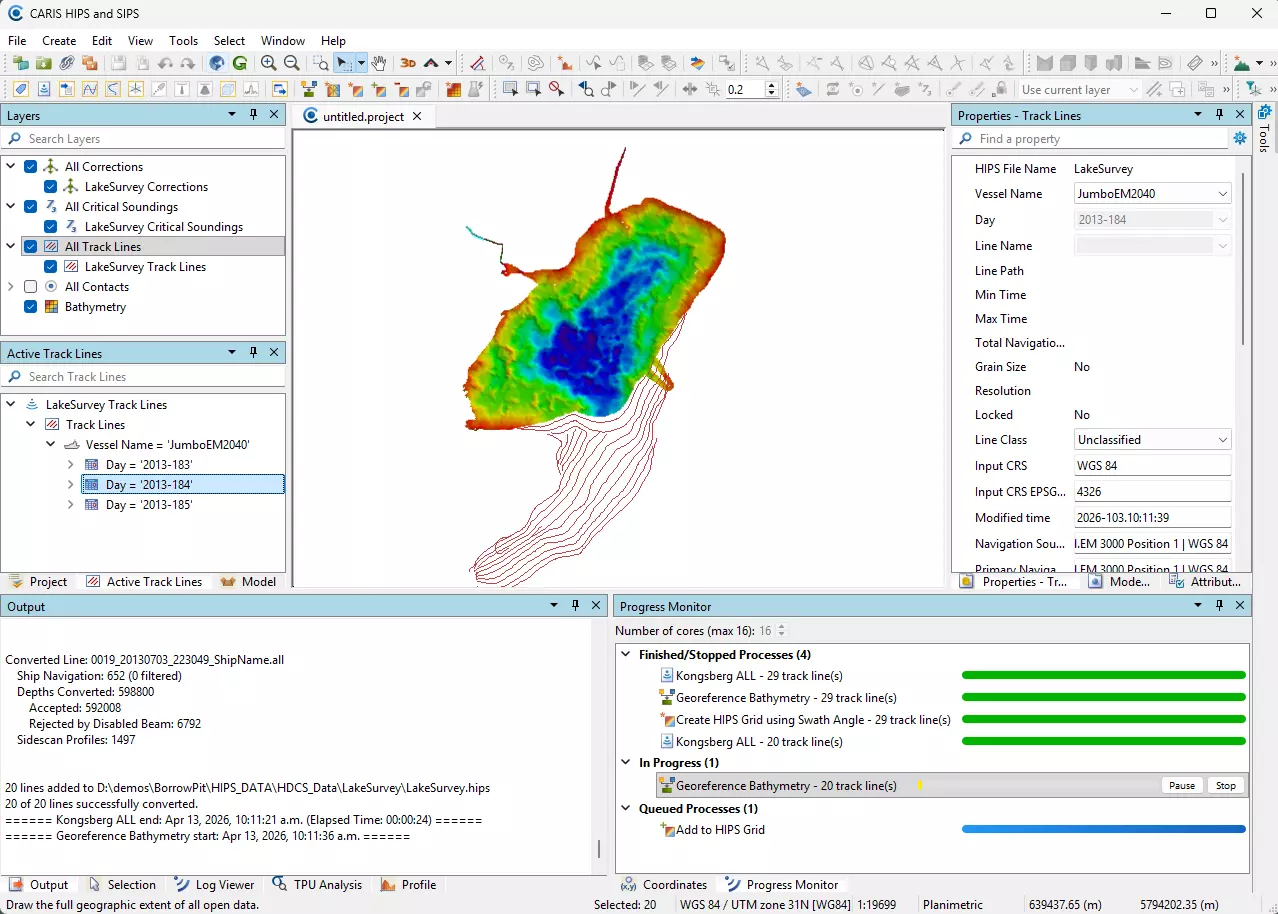Select the Pan hand tool
The image size is (1278, 914).
379,63
